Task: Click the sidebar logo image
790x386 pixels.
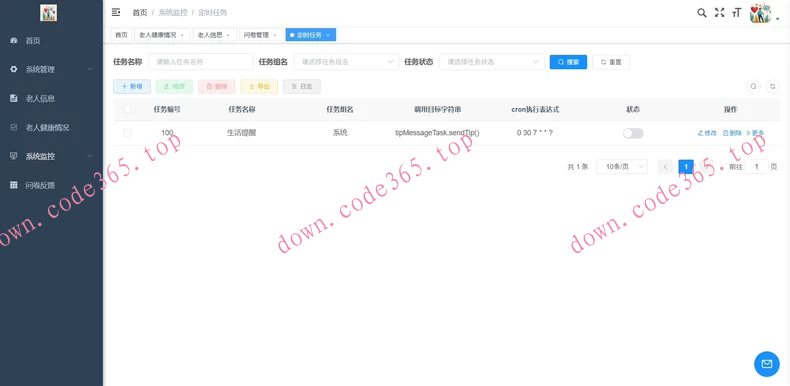Action: tap(48, 13)
